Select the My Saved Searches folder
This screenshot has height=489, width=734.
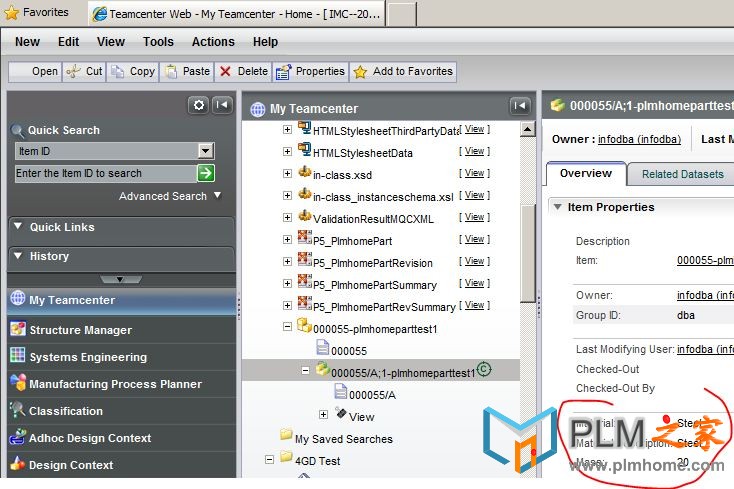click(x=344, y=439)
